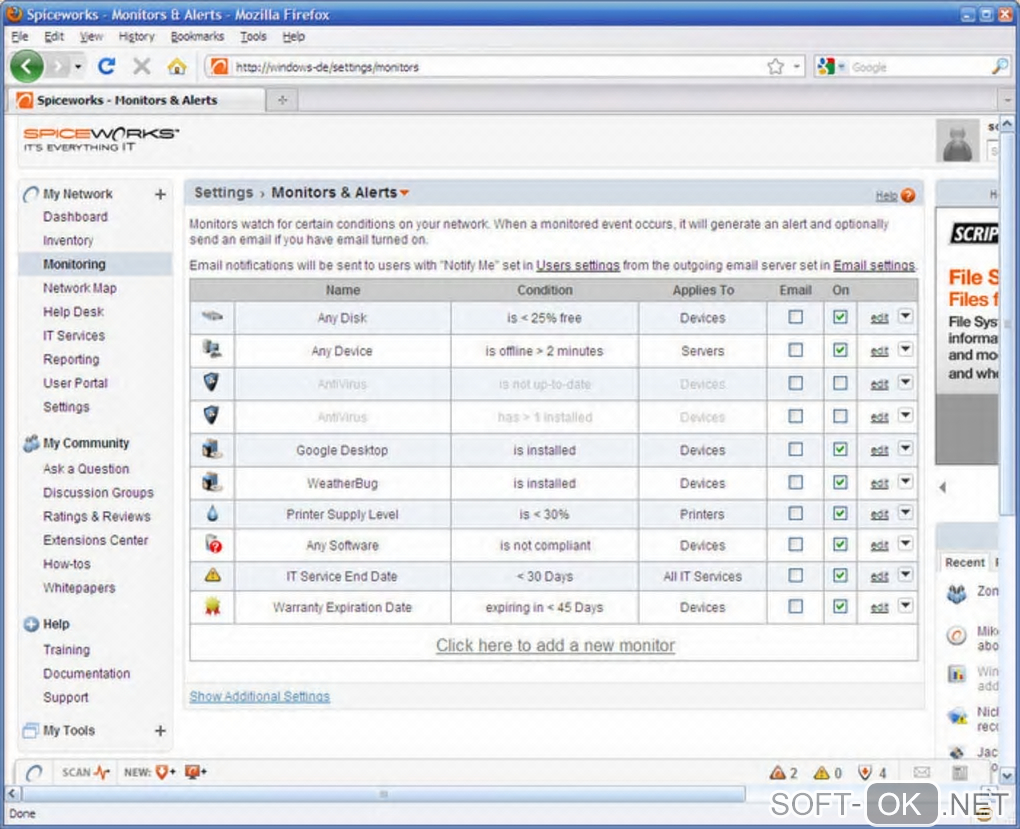Viewport: 1020px width, 829px height.
Task: Open the dropdown arrow in Any Device row
Action: click(905, 349)
